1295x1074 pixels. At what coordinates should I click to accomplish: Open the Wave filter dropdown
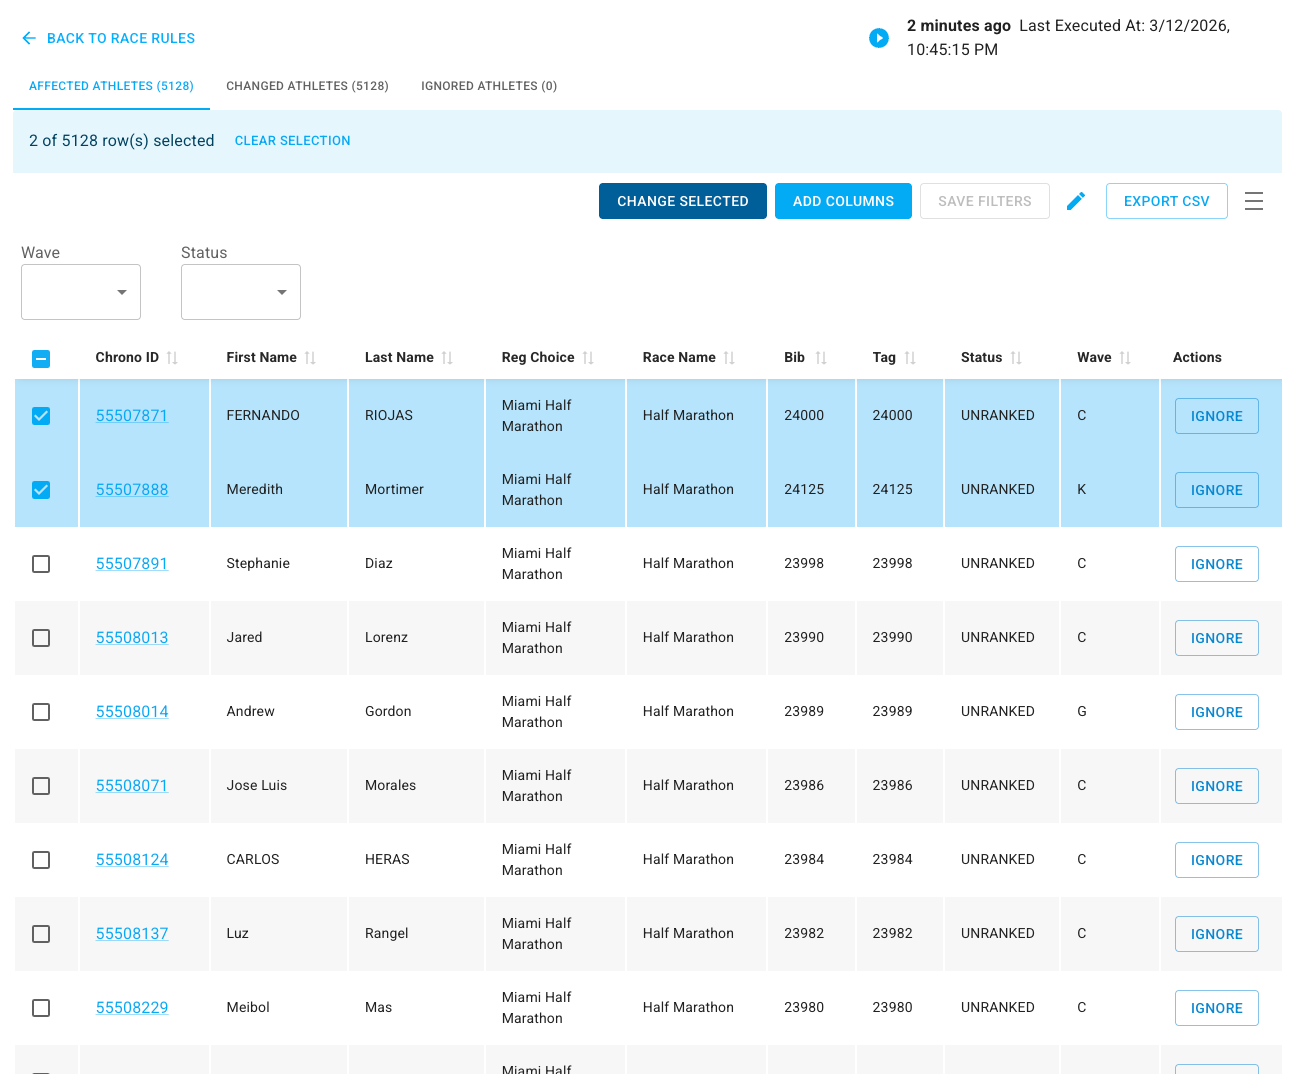(81, 292)
